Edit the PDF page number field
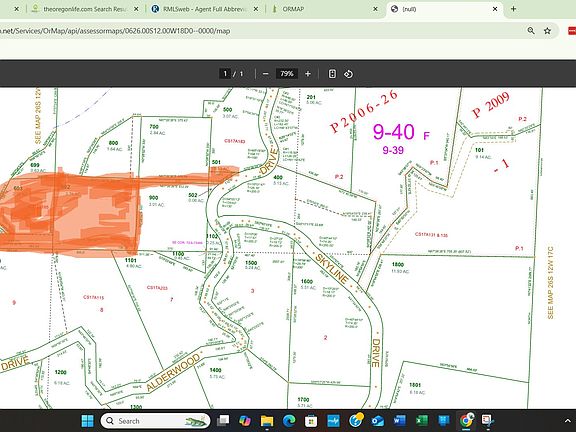This screenshot has width=576, height=432. click(225, 74)
